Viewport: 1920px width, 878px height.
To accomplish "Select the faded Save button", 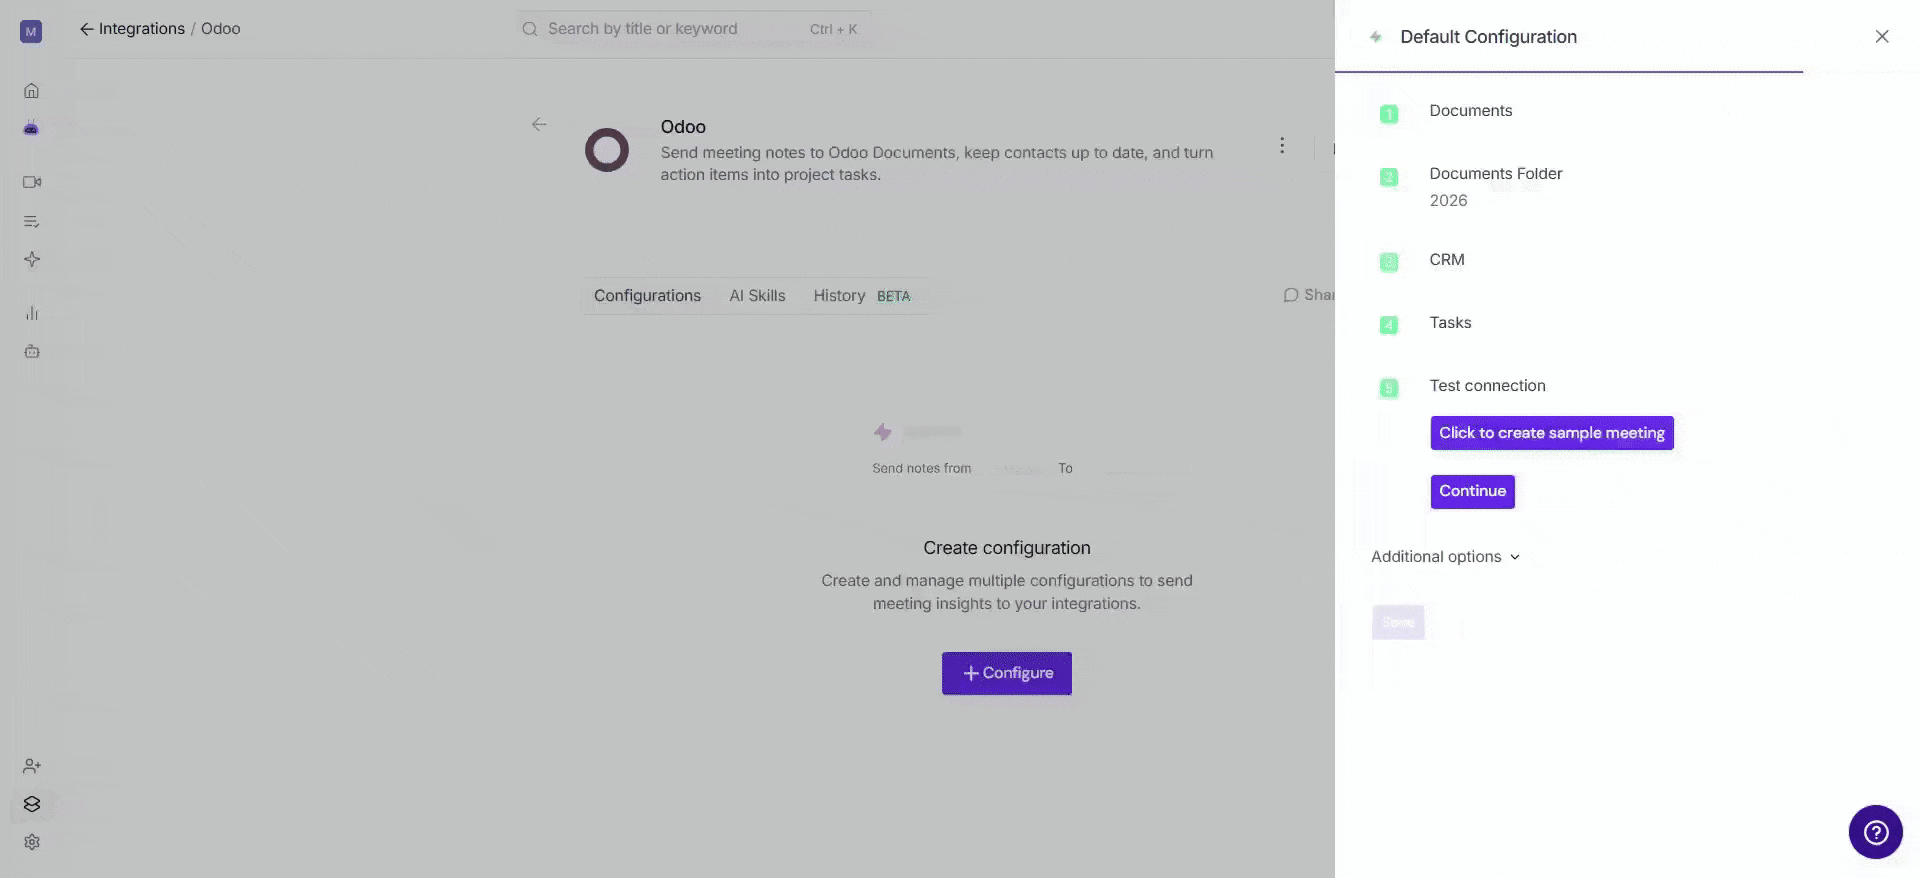I will 1398,622.
